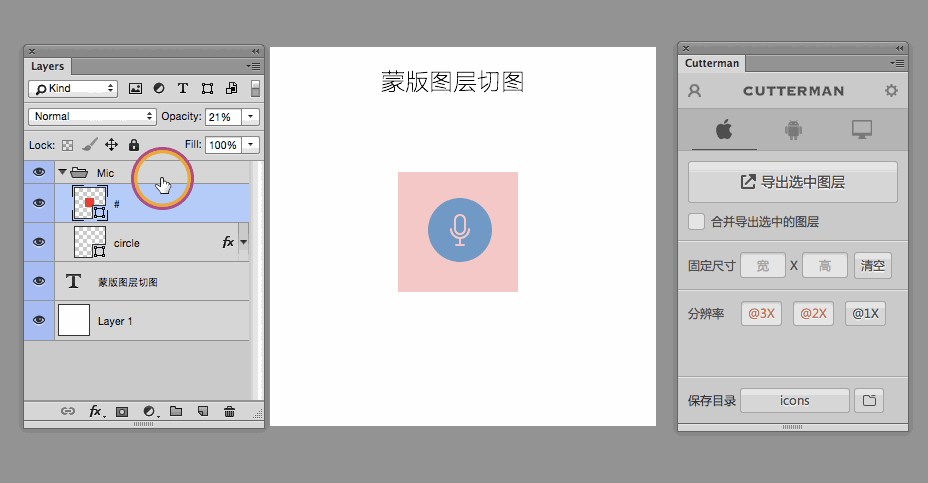Image resolution: width=928 pixels, height=483 pixels.
Task: Open Cutterman settings gear
Action: pyautogui.click(x=891, y=91)
